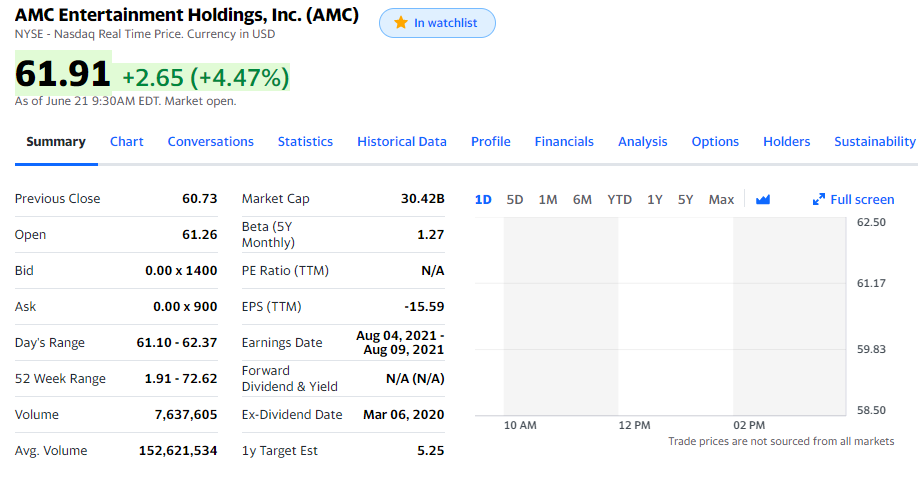Click the 58.50 price axis label

(x=871, y=410)
